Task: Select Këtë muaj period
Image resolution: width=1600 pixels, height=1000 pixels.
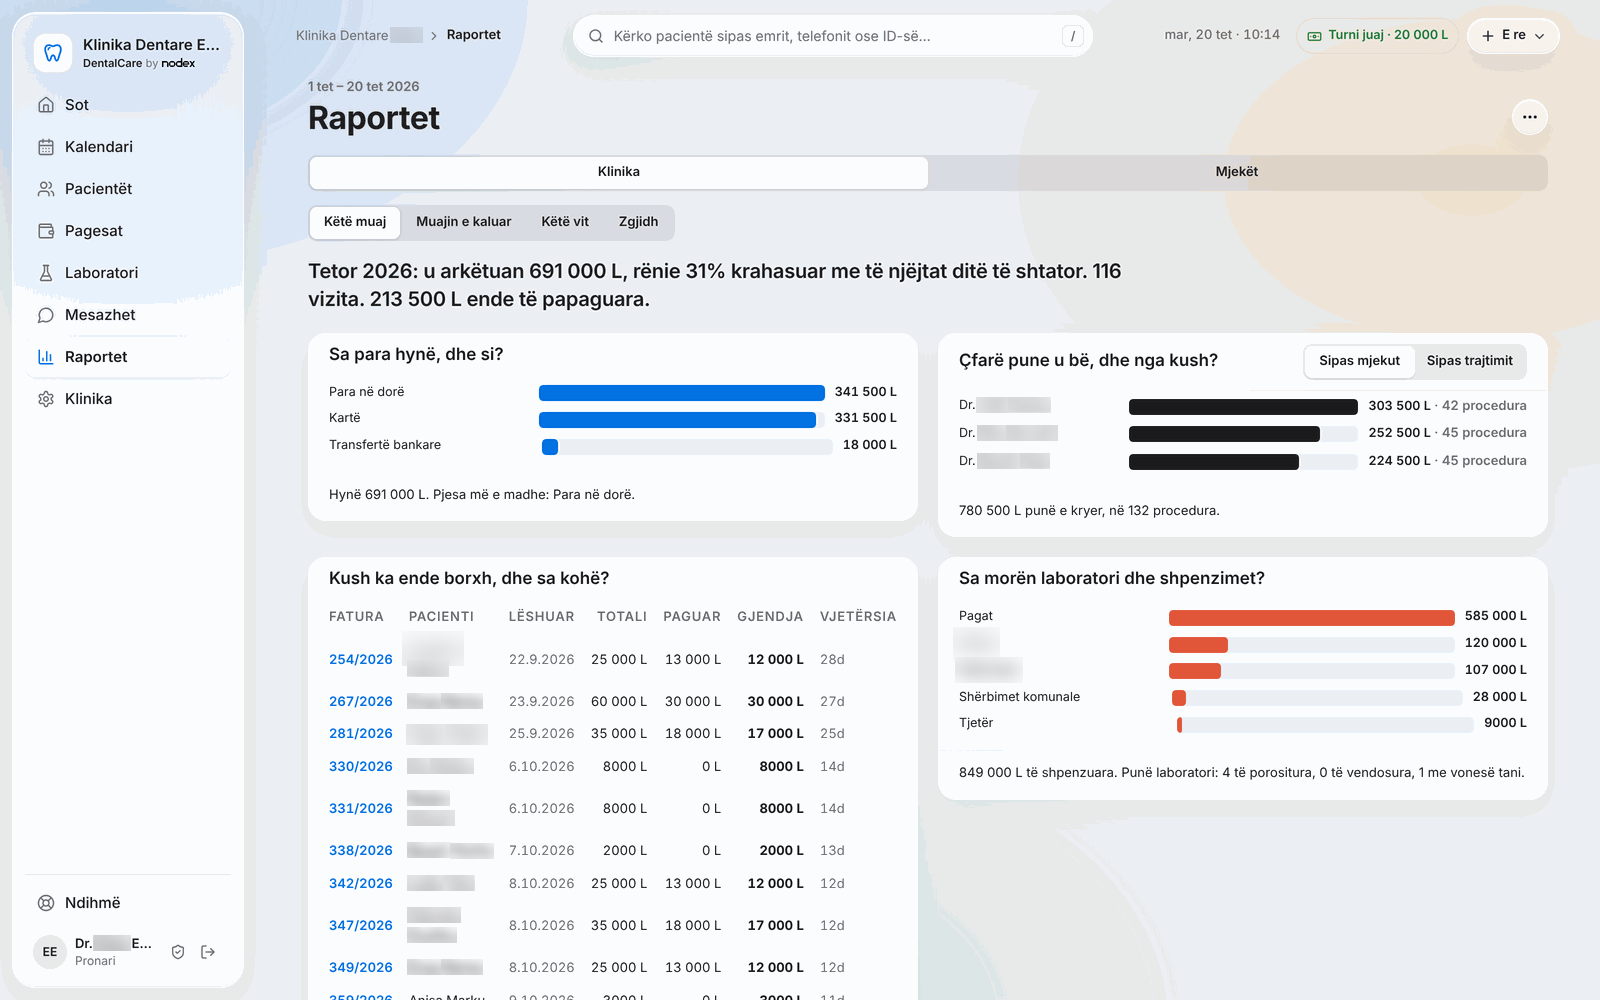Action: coord(355,222)
